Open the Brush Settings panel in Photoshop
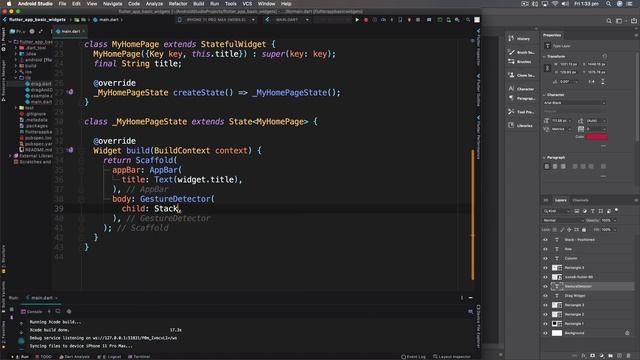Screen dimensions: 640x360 [520, 52]
